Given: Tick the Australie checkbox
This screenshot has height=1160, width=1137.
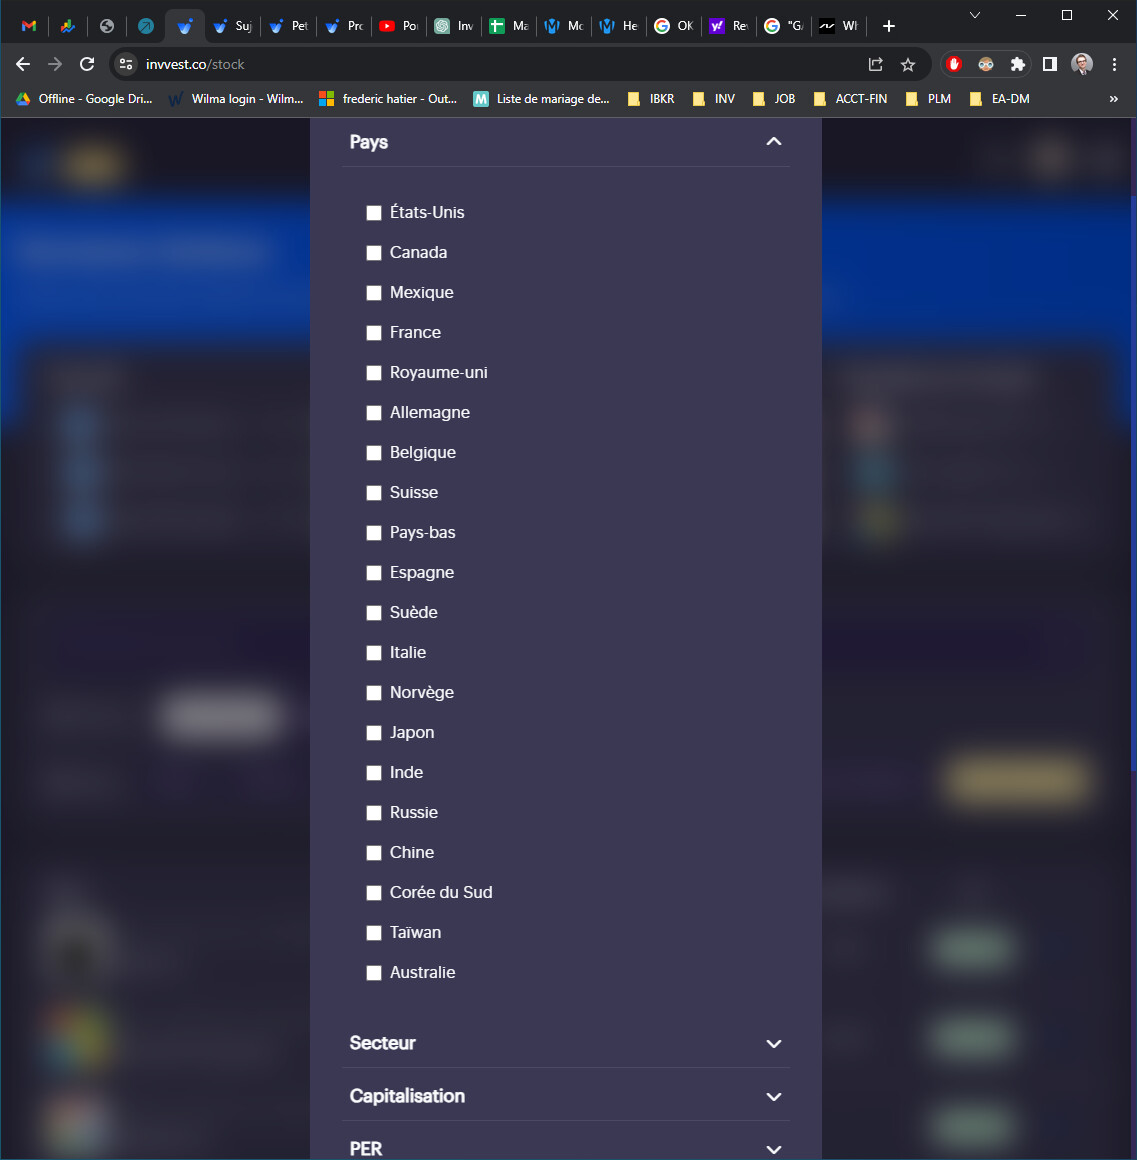Looking at the screenshot, I should [374, 973].
